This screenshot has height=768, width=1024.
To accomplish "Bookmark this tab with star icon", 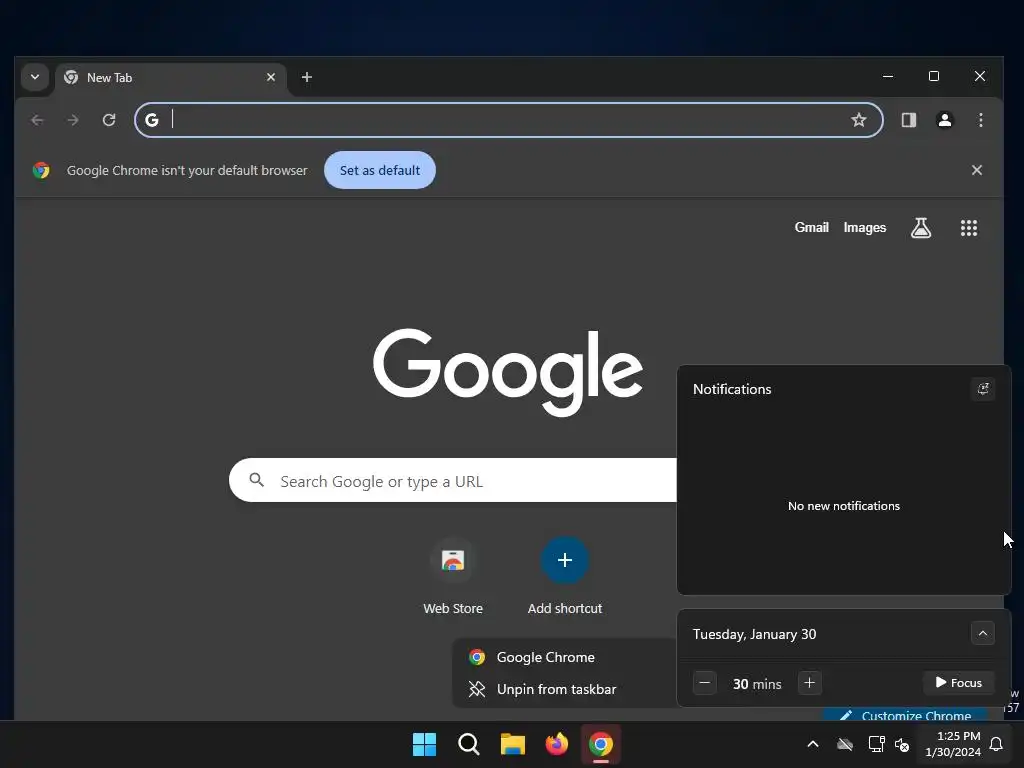I will (859, 120).
